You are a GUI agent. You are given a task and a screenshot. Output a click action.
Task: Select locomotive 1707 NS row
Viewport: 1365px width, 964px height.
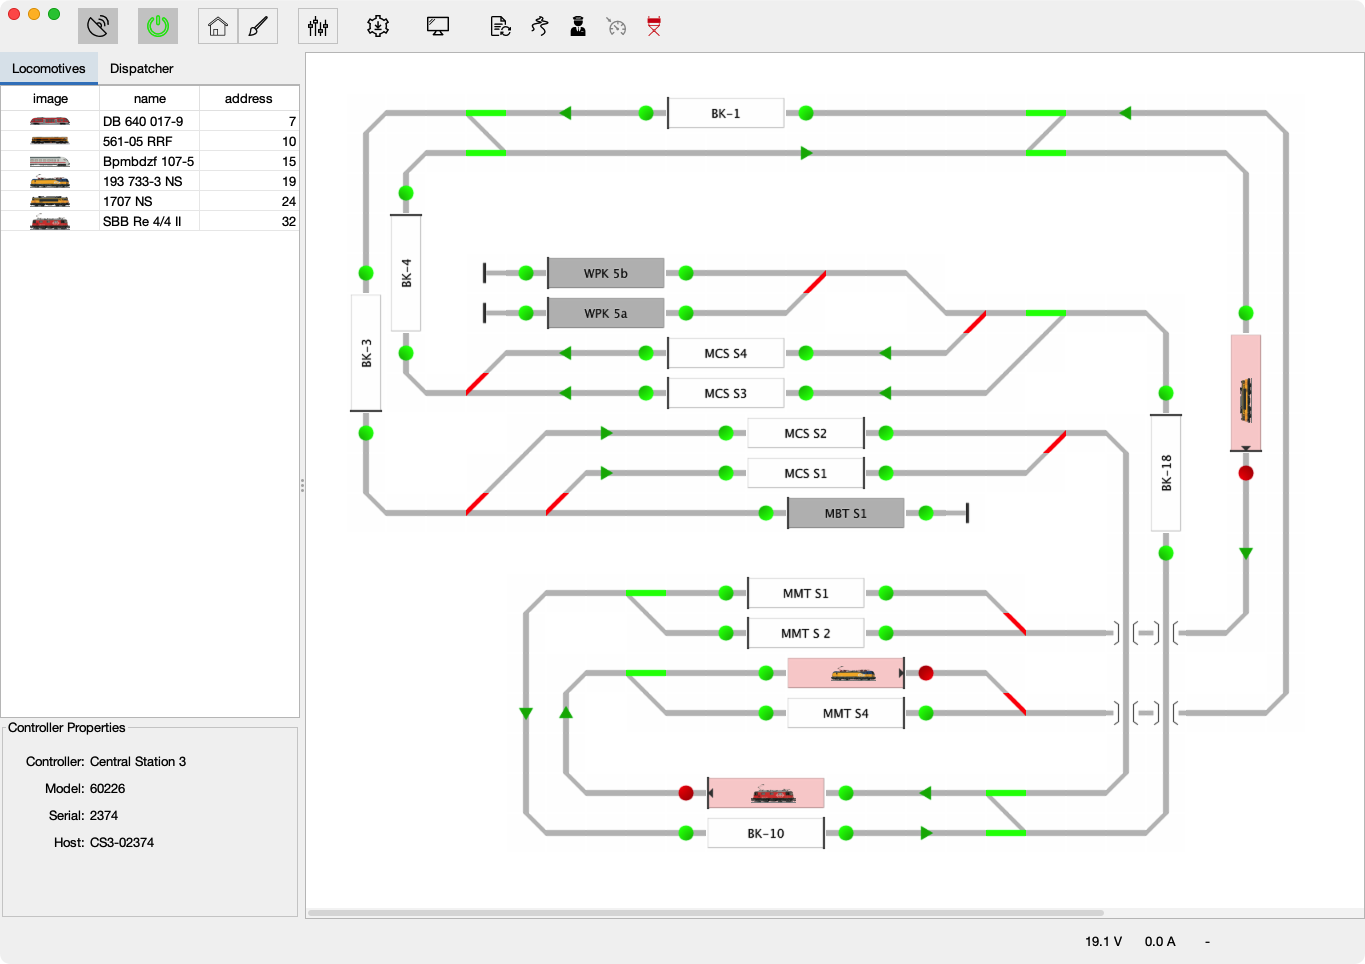150,201
